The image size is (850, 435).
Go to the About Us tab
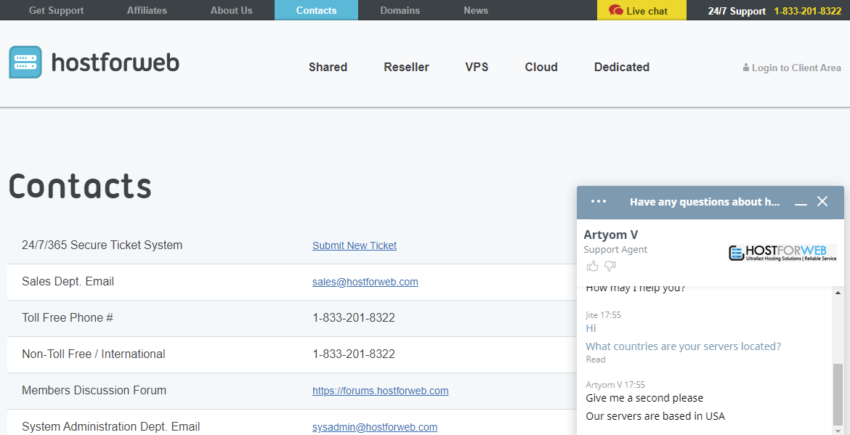[231, 10]
